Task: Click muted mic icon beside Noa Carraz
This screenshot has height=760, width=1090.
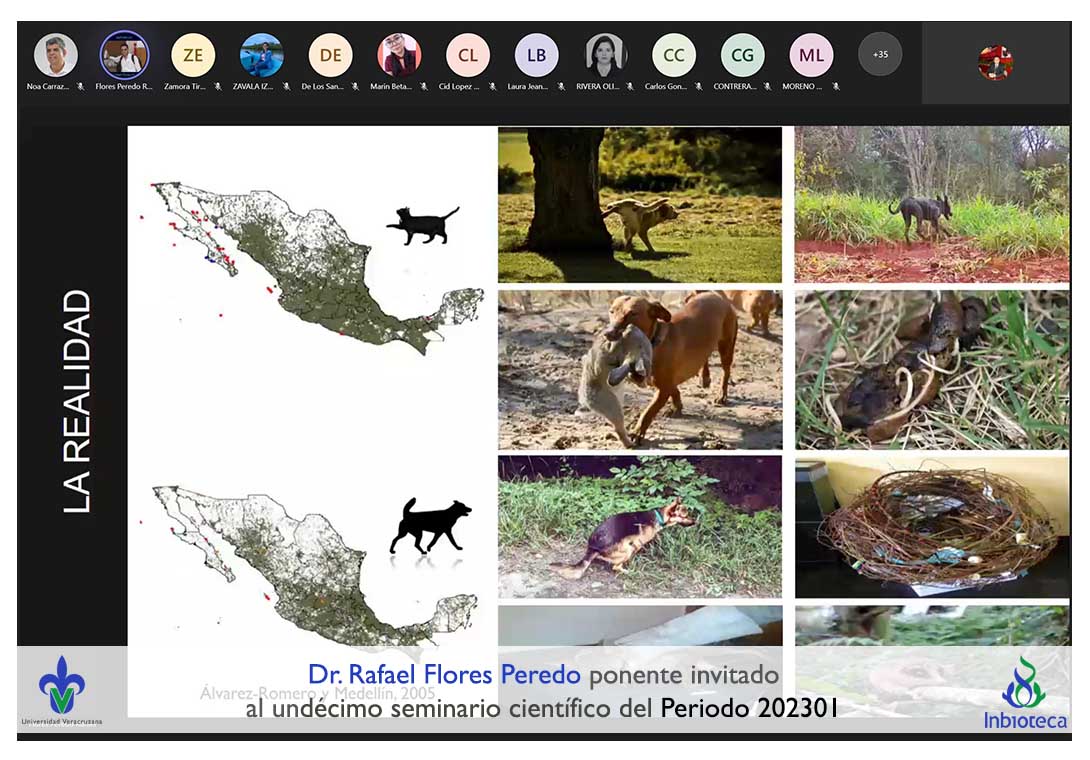Action: (x=80, y=87)
